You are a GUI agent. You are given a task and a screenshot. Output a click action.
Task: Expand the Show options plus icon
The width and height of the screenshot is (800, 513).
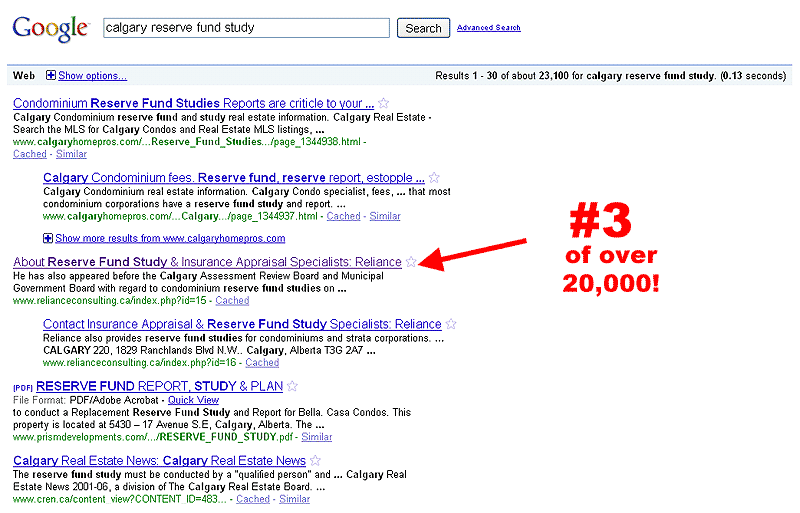click(x=51, y=76)
